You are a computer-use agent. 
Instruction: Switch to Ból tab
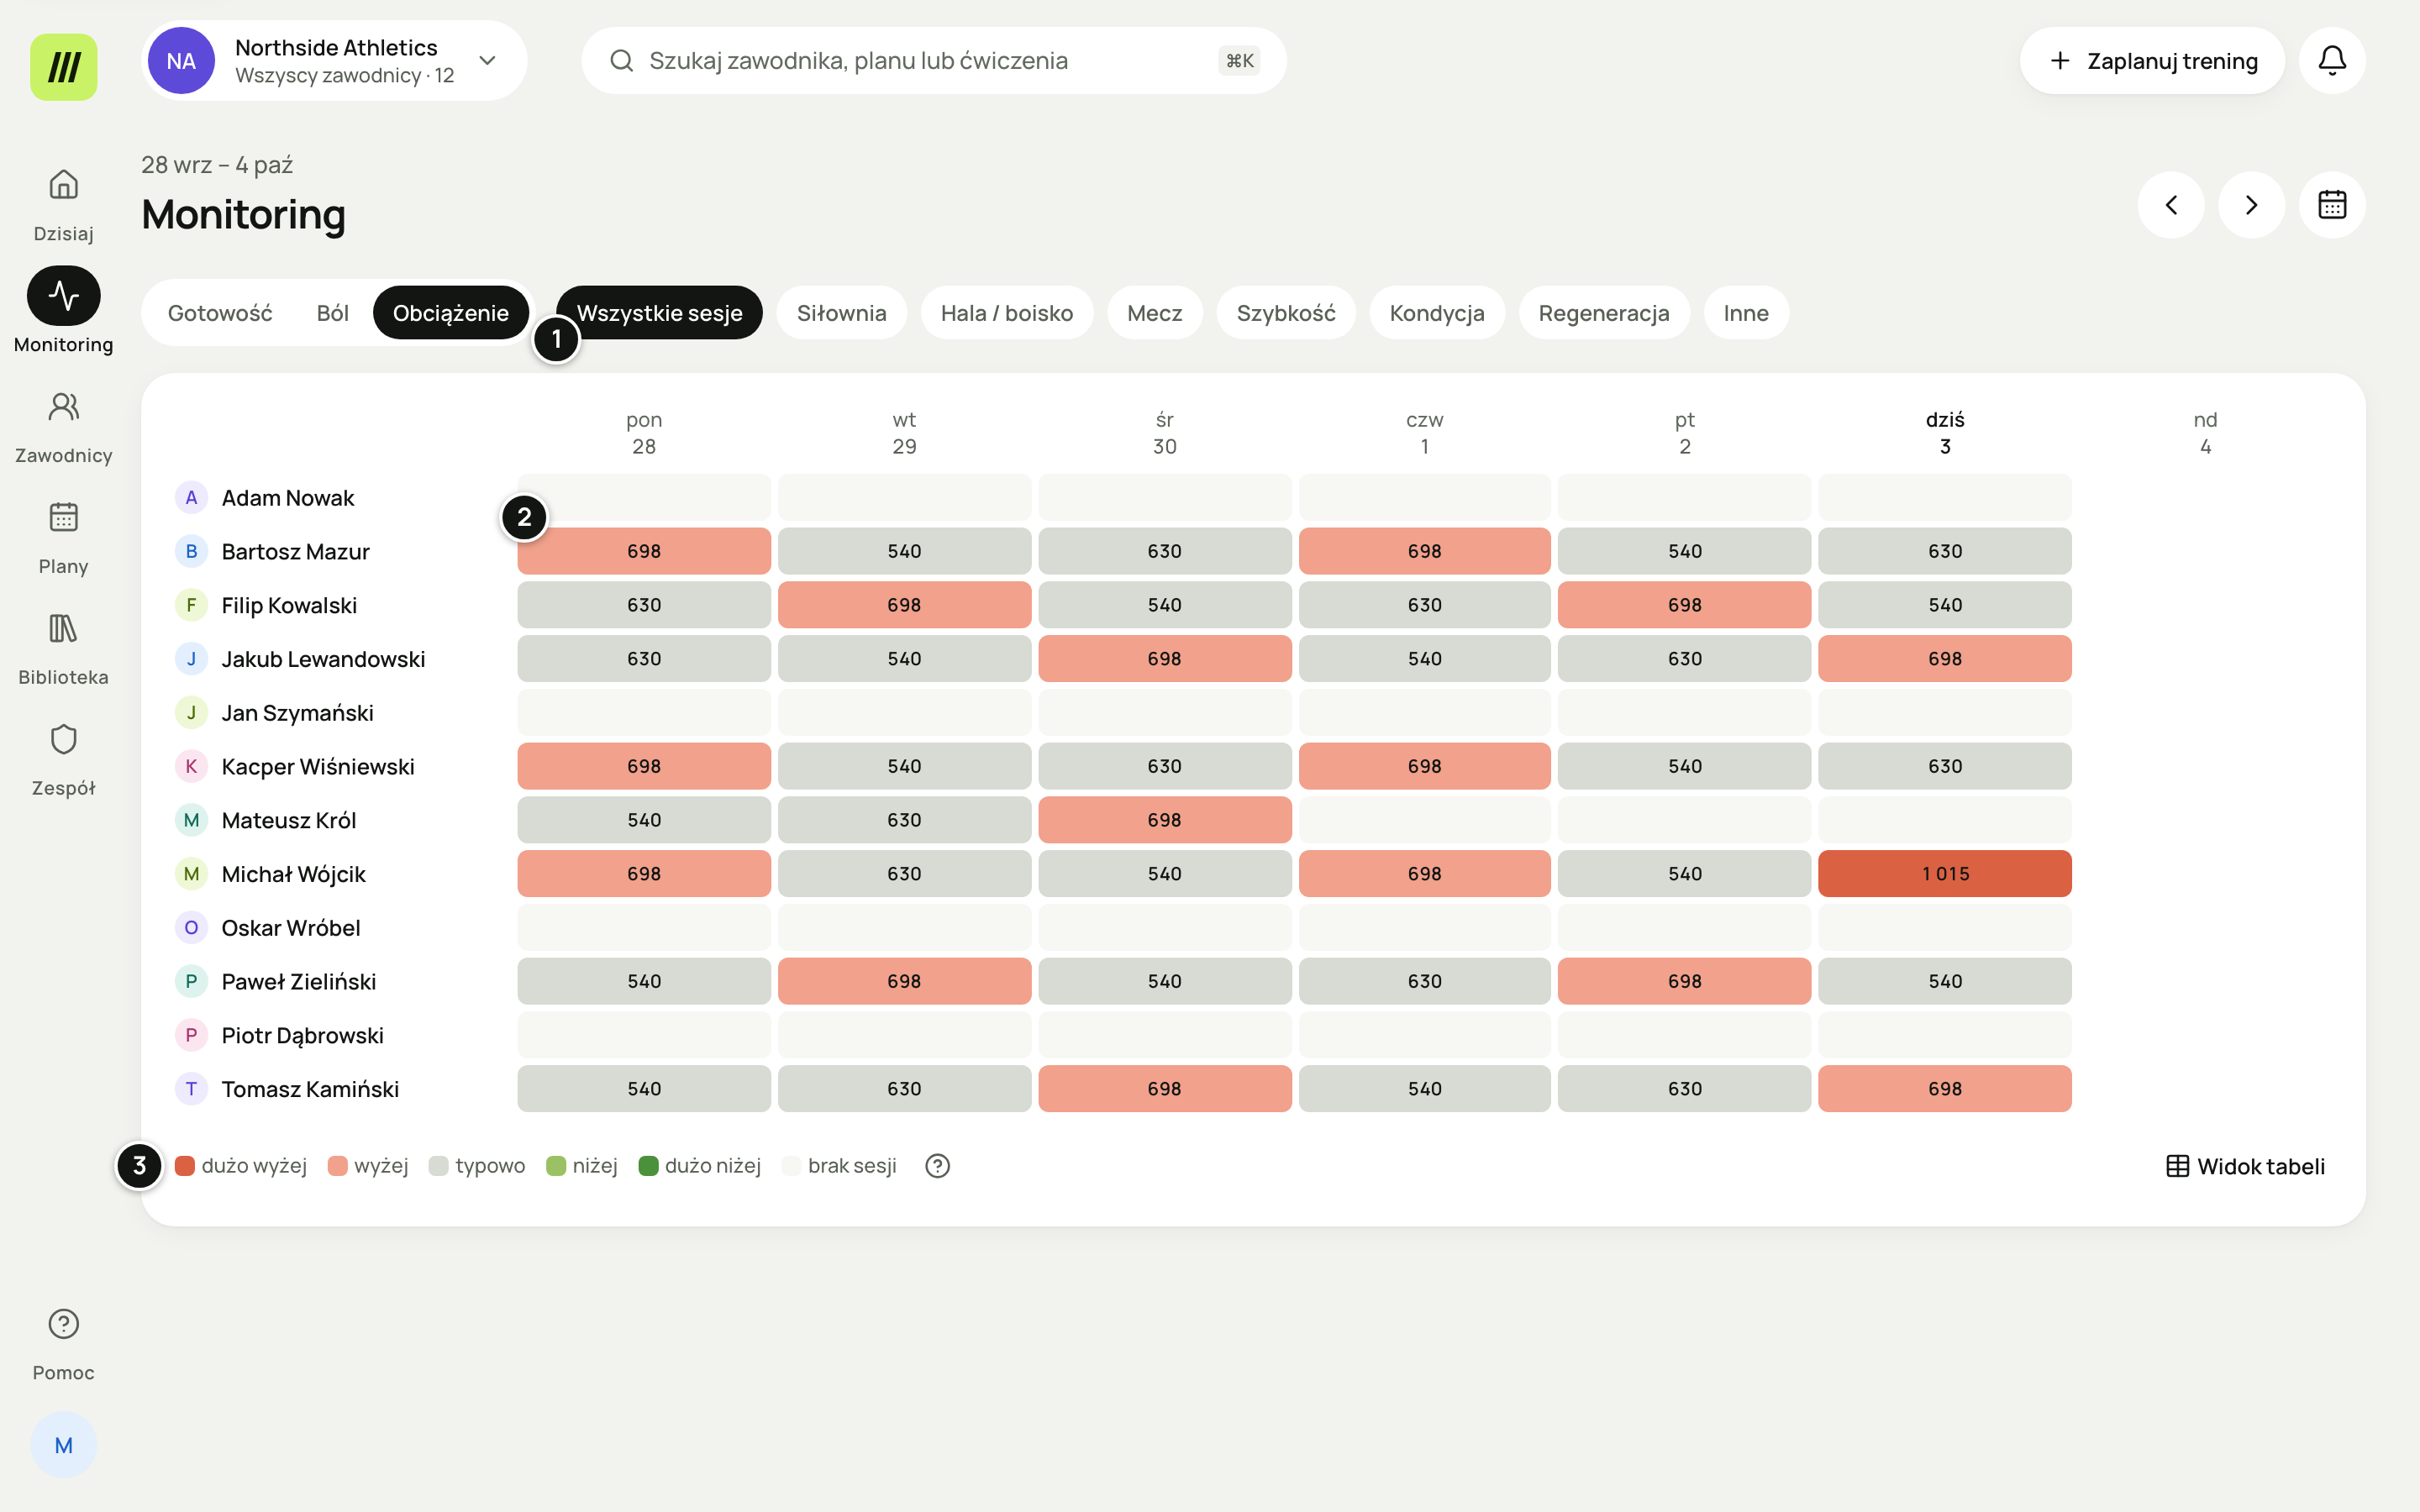[x=333, y=313]
